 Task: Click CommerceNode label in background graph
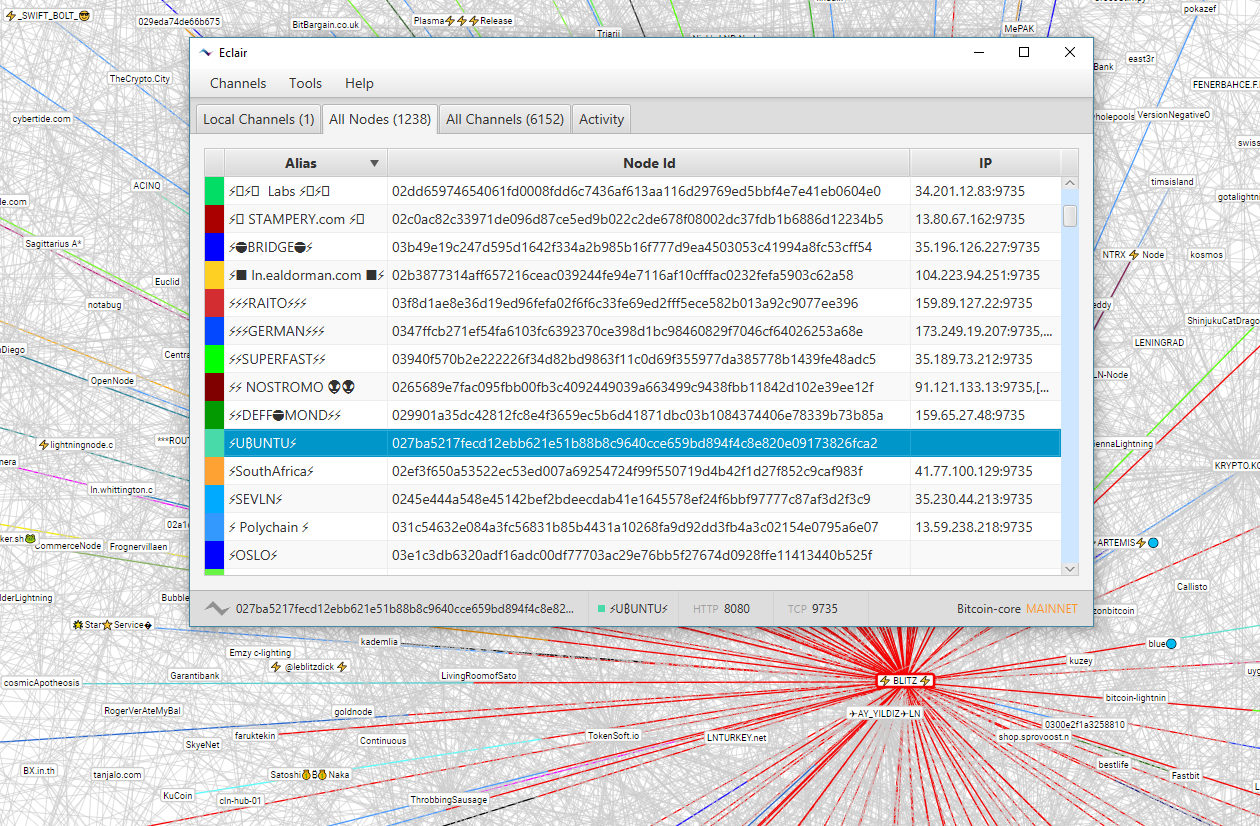(x=68, y=546)
